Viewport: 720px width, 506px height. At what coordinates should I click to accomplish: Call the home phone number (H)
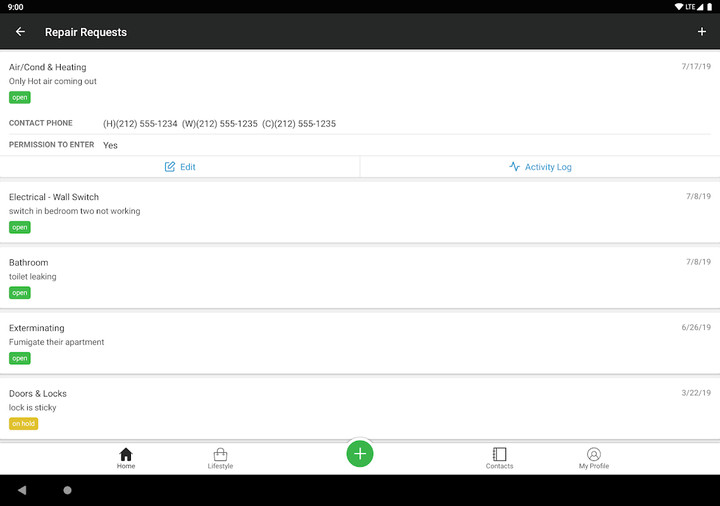tap(140, 124)
